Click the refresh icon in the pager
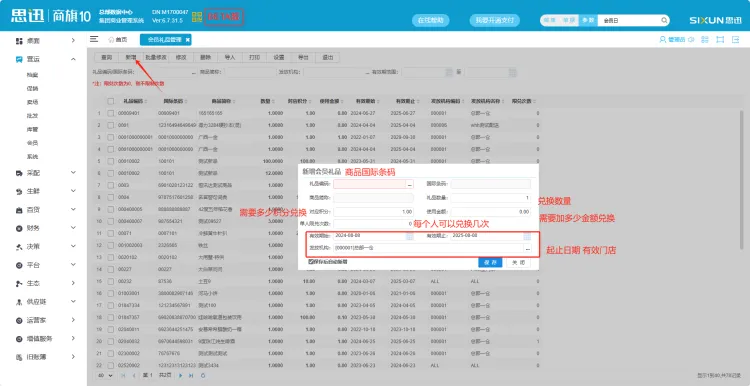 pyautogui.click(x=203, y=376)
